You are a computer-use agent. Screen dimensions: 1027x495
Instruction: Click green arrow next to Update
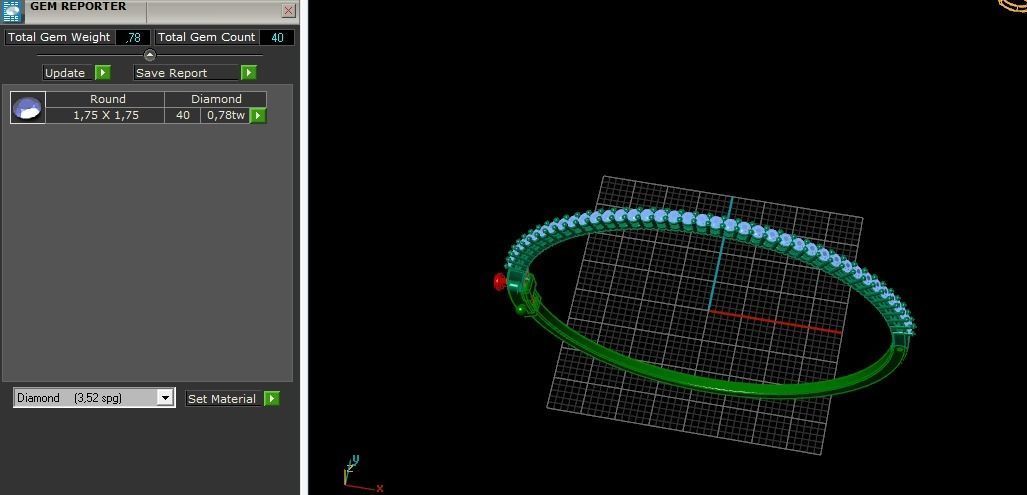point(103,73)
